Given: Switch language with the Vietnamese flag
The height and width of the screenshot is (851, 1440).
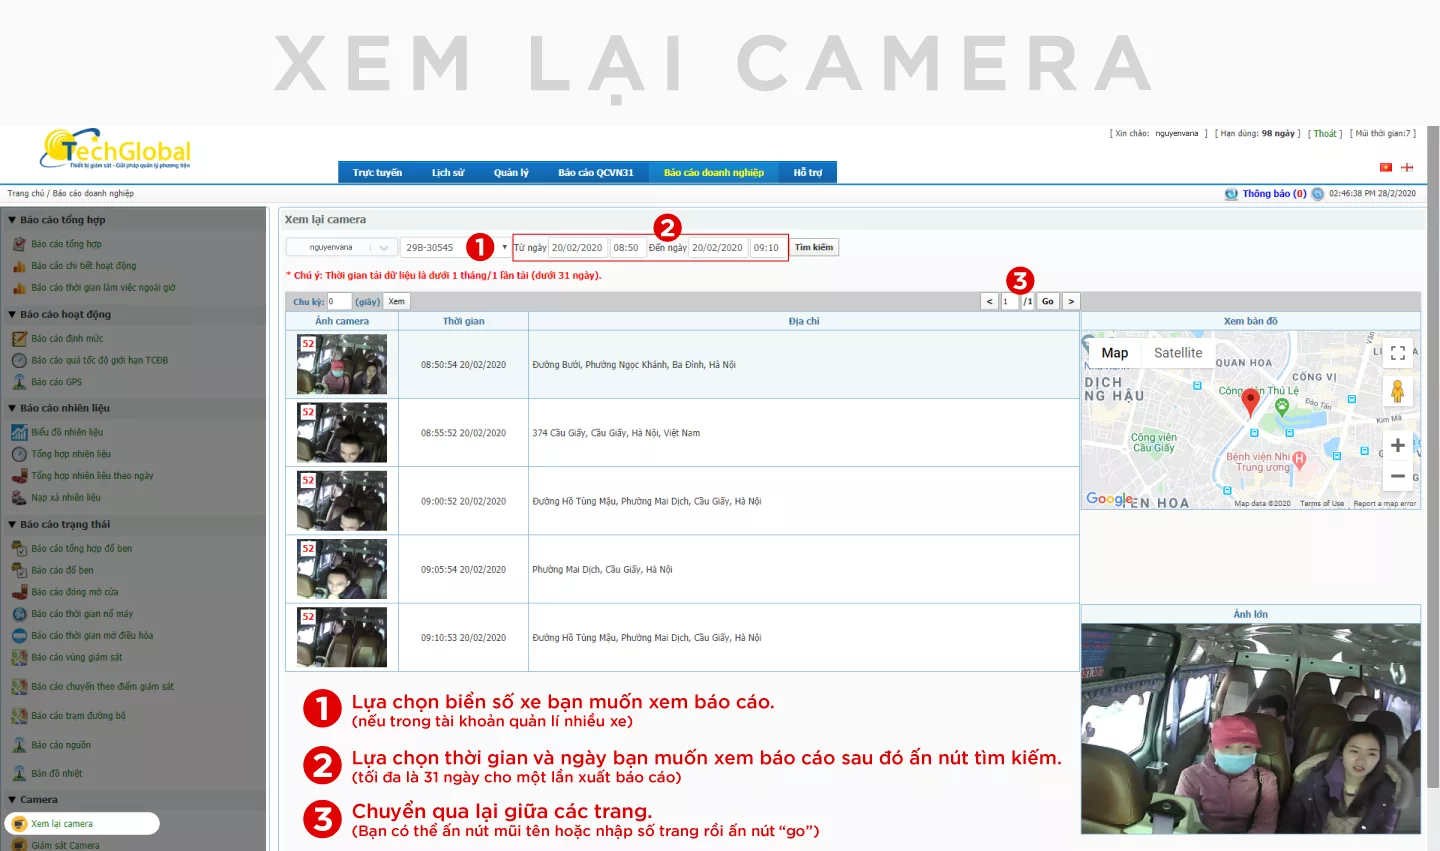Looking at the screenshot, I should (x=1386, y=167).
